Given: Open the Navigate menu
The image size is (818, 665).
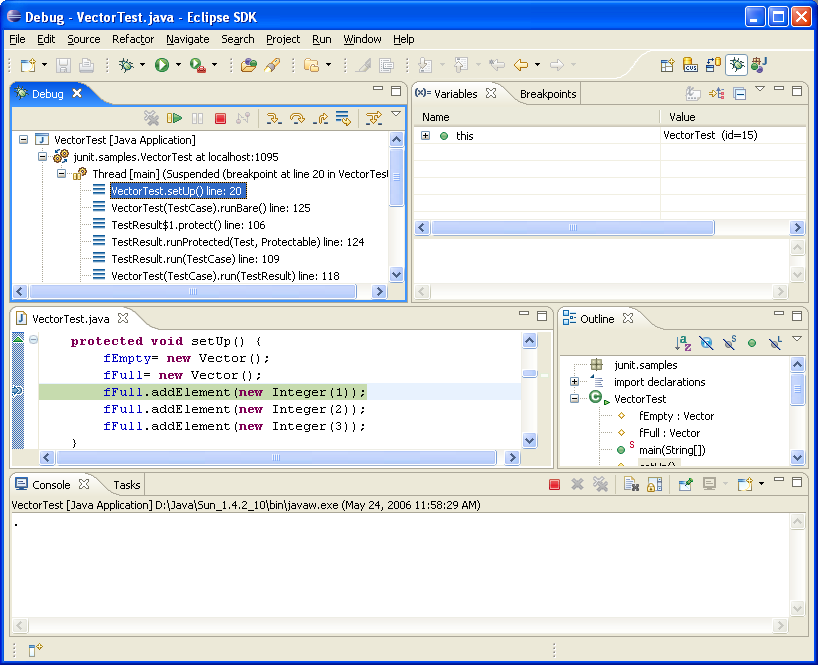Looking at the screenshot, I should (188, 39).
